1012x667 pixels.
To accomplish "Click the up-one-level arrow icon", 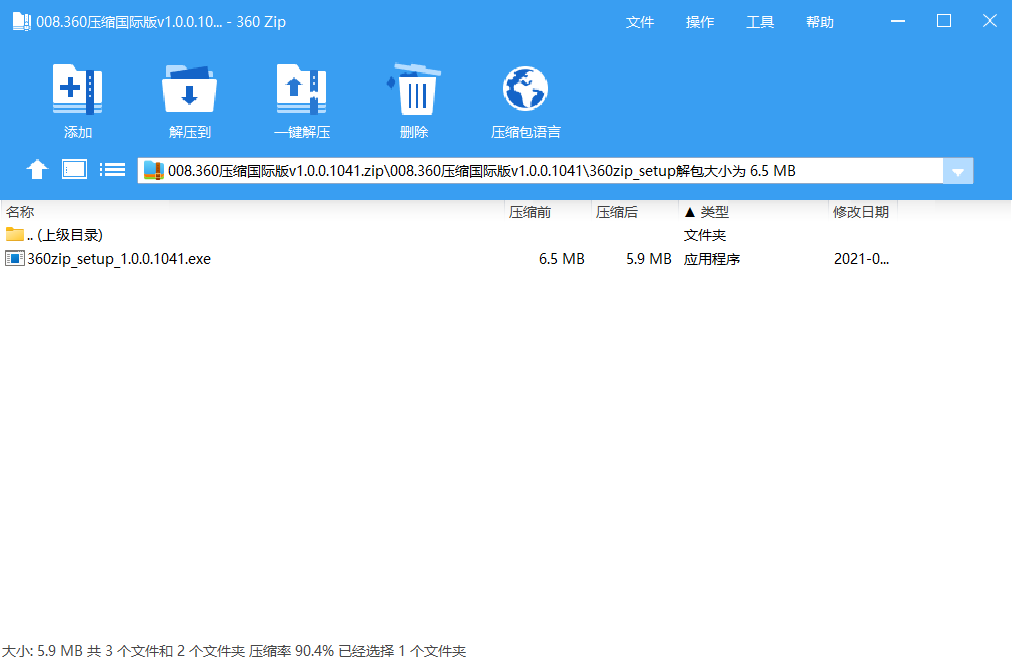I will 37,169.
